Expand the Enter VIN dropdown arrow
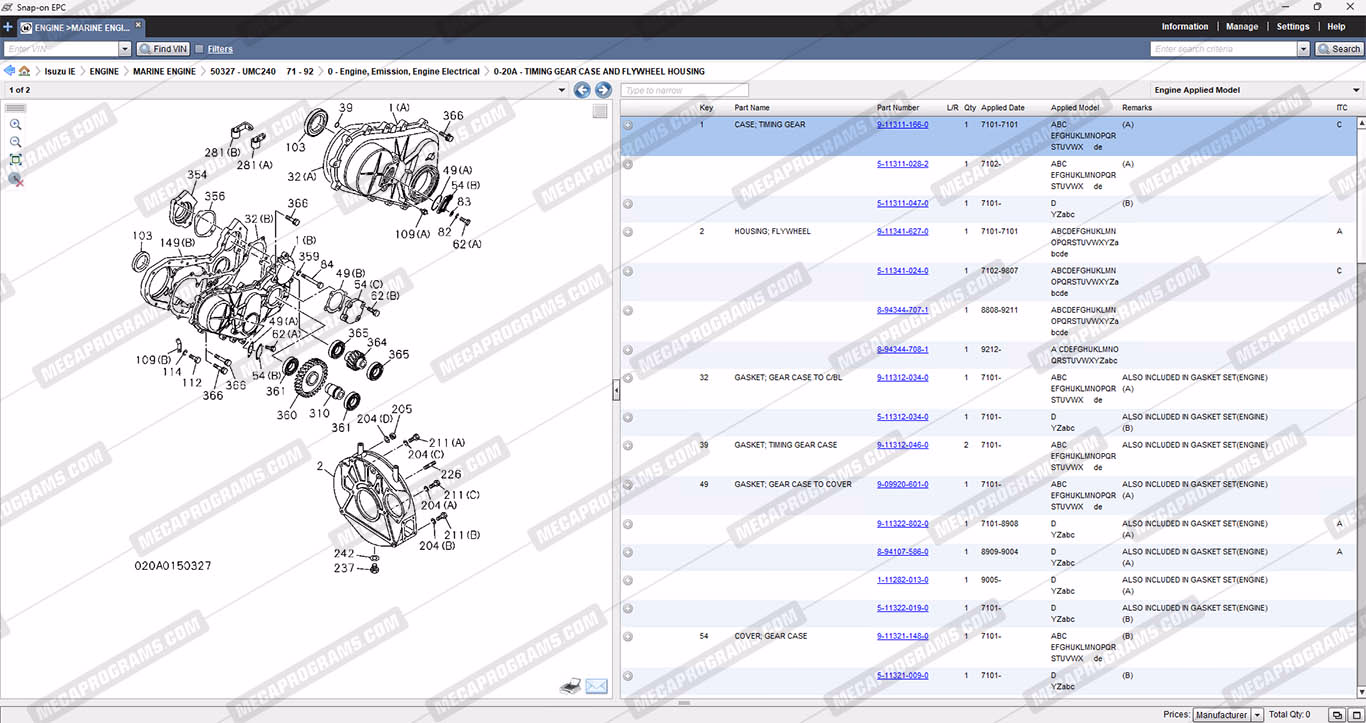Screen dimensions: 1366x723 point(125,49)
